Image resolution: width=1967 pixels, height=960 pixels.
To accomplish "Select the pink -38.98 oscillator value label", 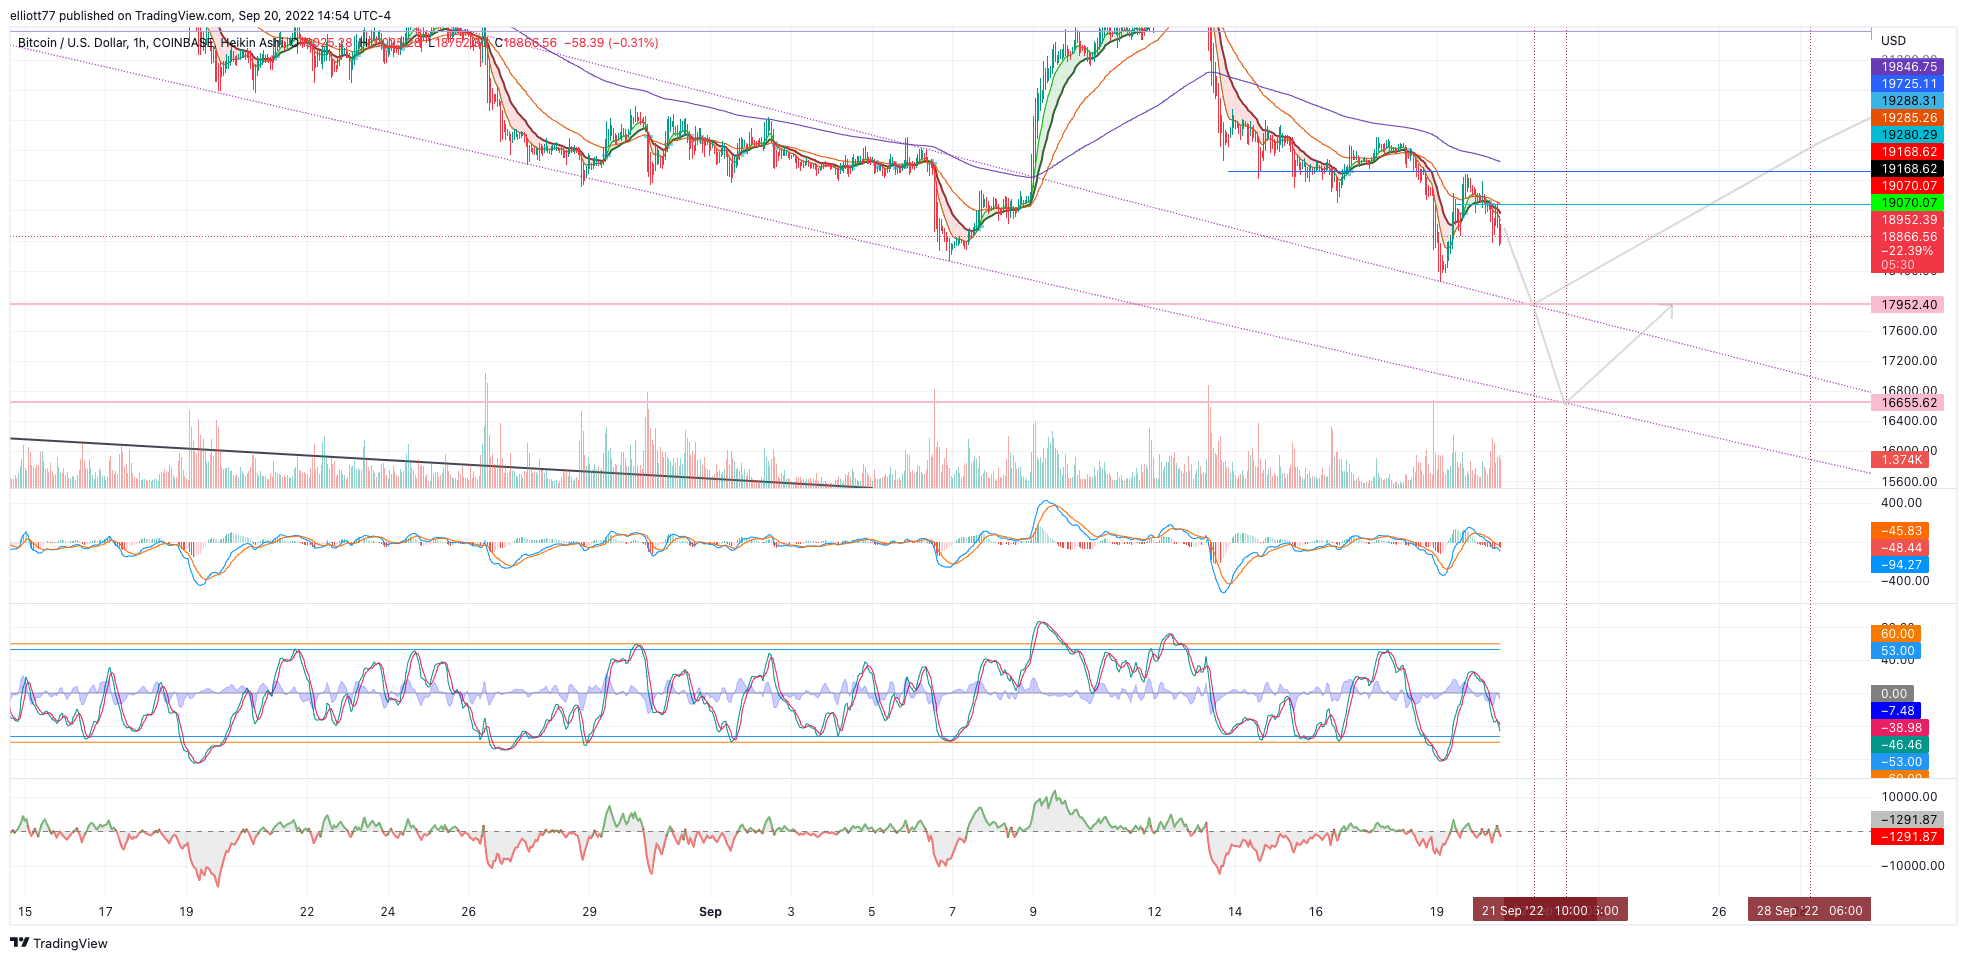I will click(1900, 728).
